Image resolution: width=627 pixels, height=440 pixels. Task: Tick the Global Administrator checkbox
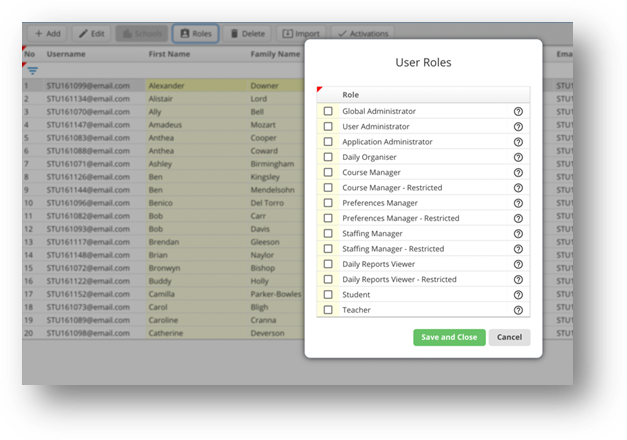tap(328, 111)
